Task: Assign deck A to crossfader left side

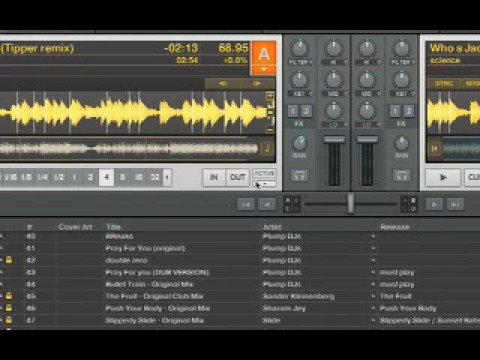Action: pos(288,200)
